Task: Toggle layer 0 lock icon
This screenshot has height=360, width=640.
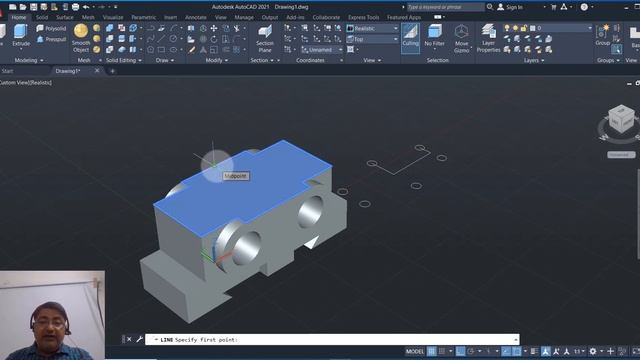Action: [524, 28]
